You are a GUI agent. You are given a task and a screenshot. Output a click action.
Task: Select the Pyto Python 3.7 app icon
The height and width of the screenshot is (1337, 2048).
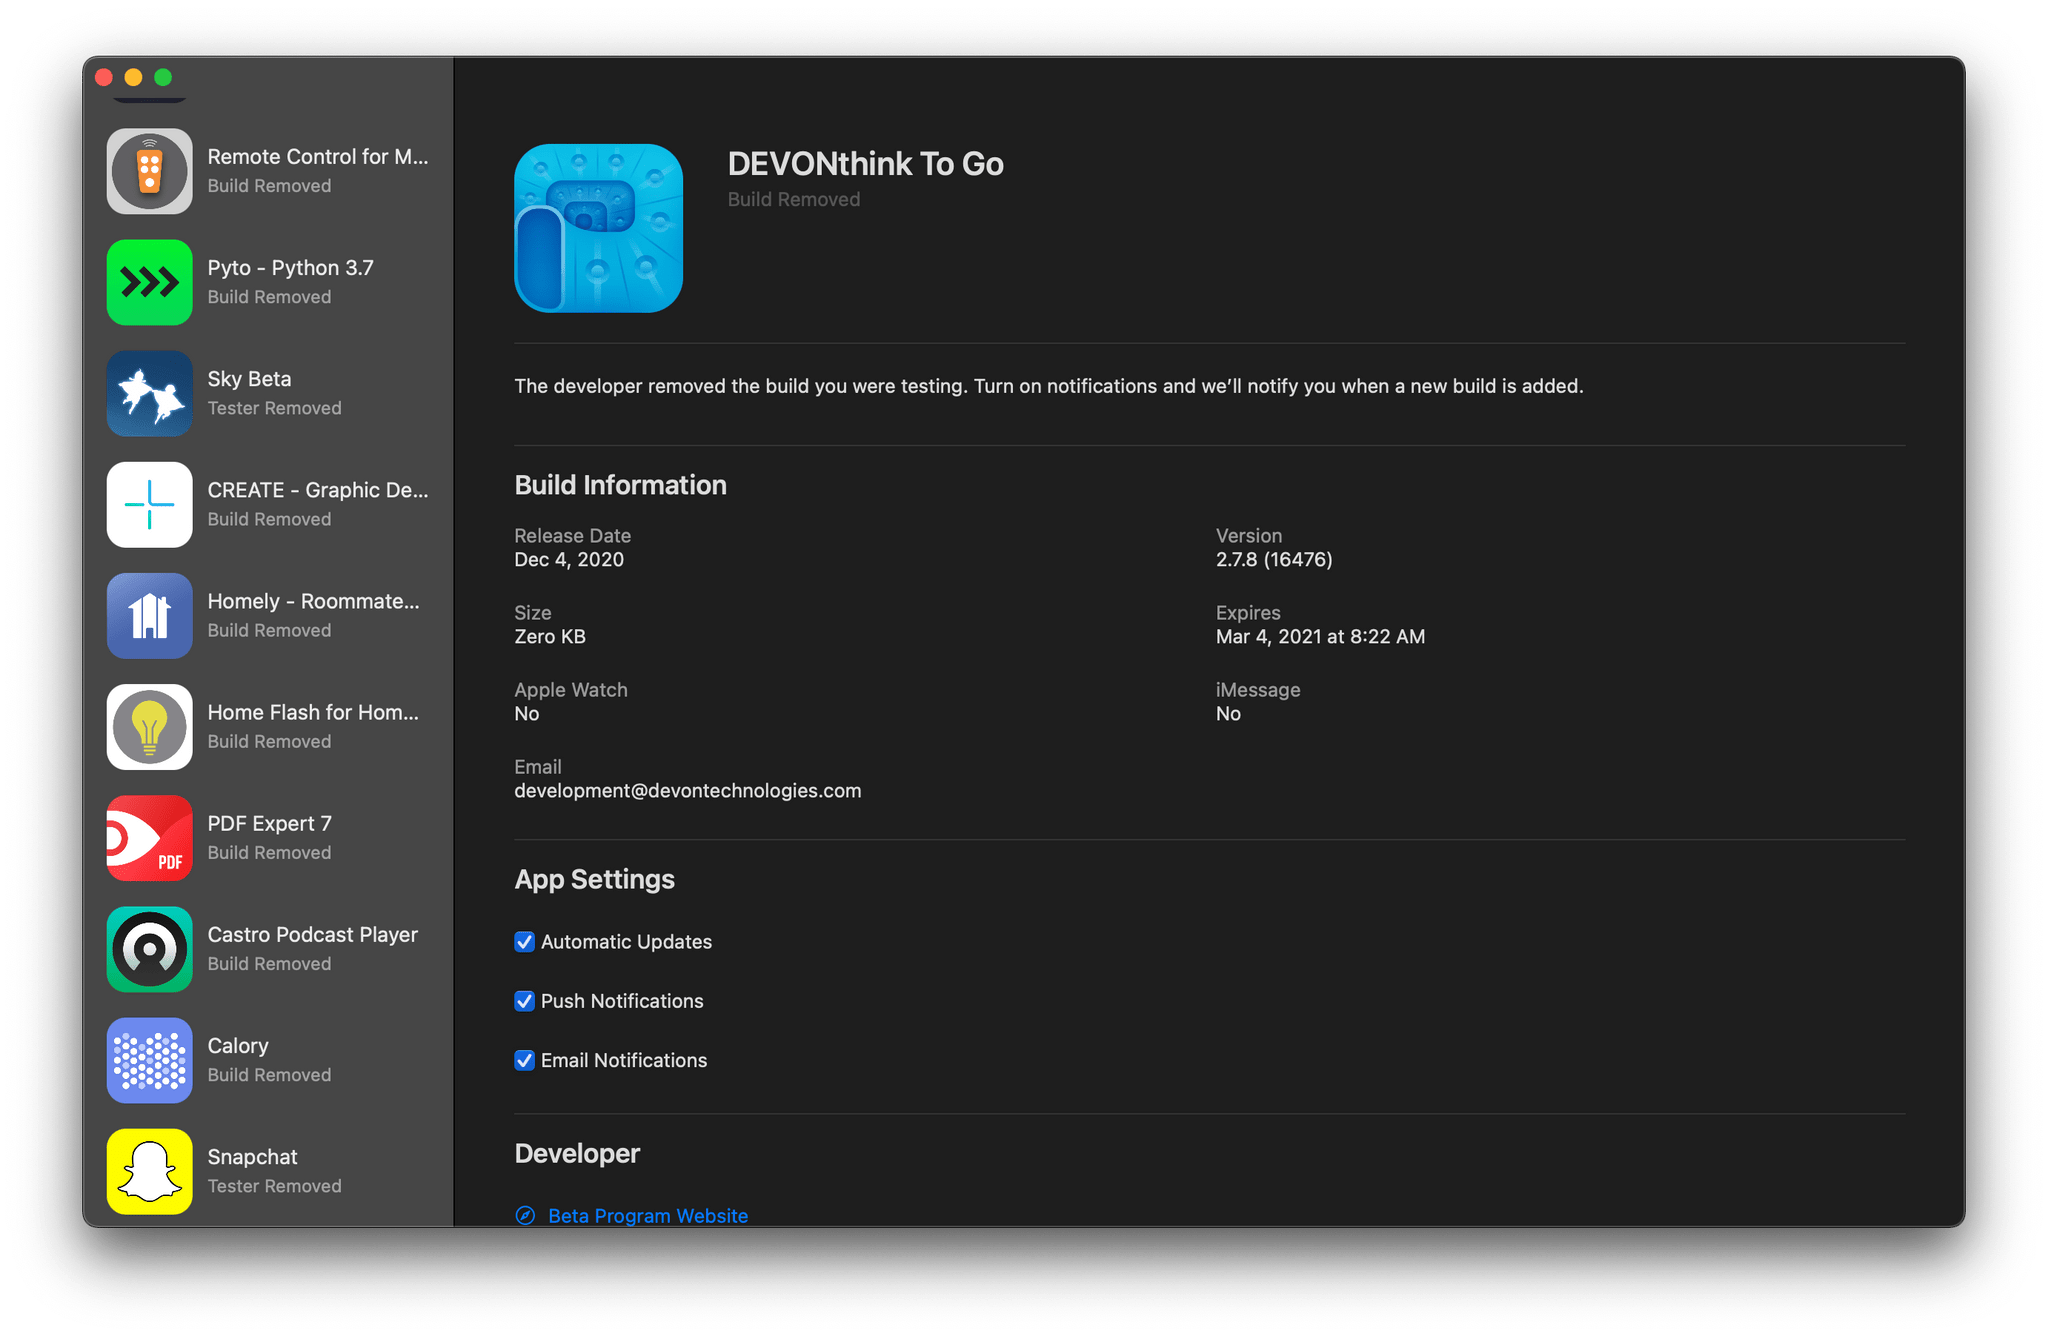tap(149, 282)
